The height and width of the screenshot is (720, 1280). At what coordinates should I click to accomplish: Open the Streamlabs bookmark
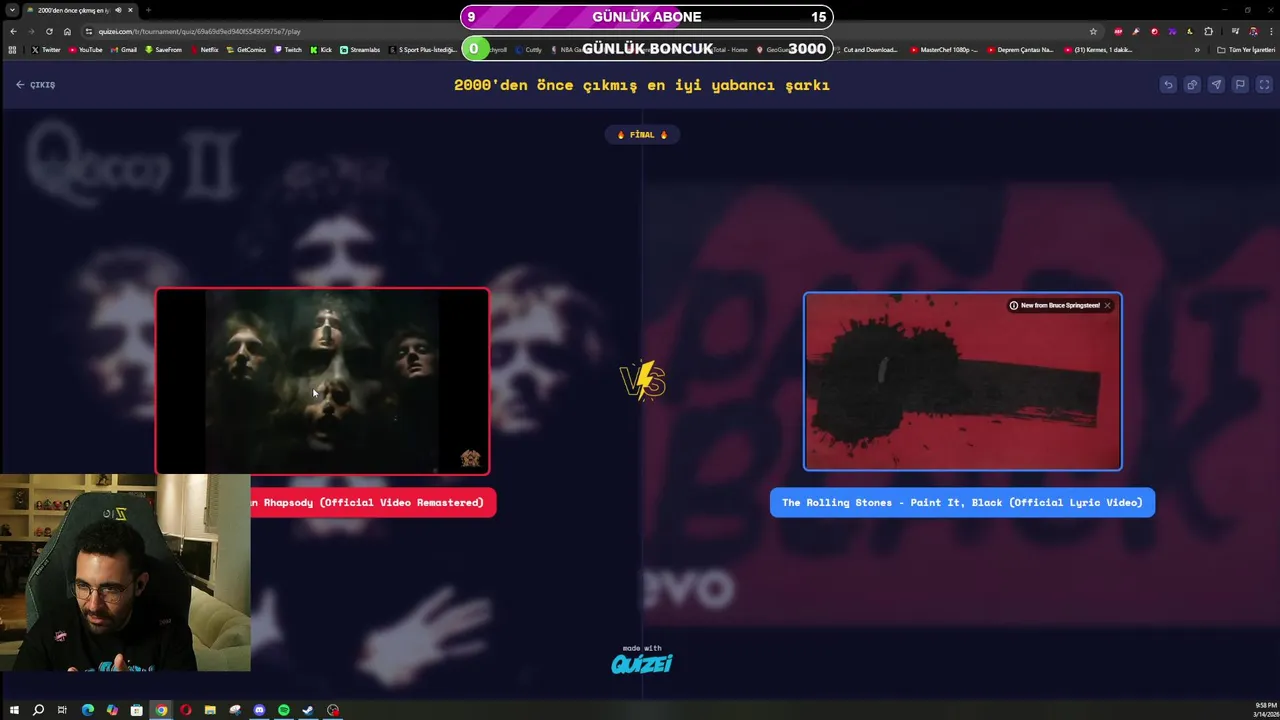(x=360, y=49)
